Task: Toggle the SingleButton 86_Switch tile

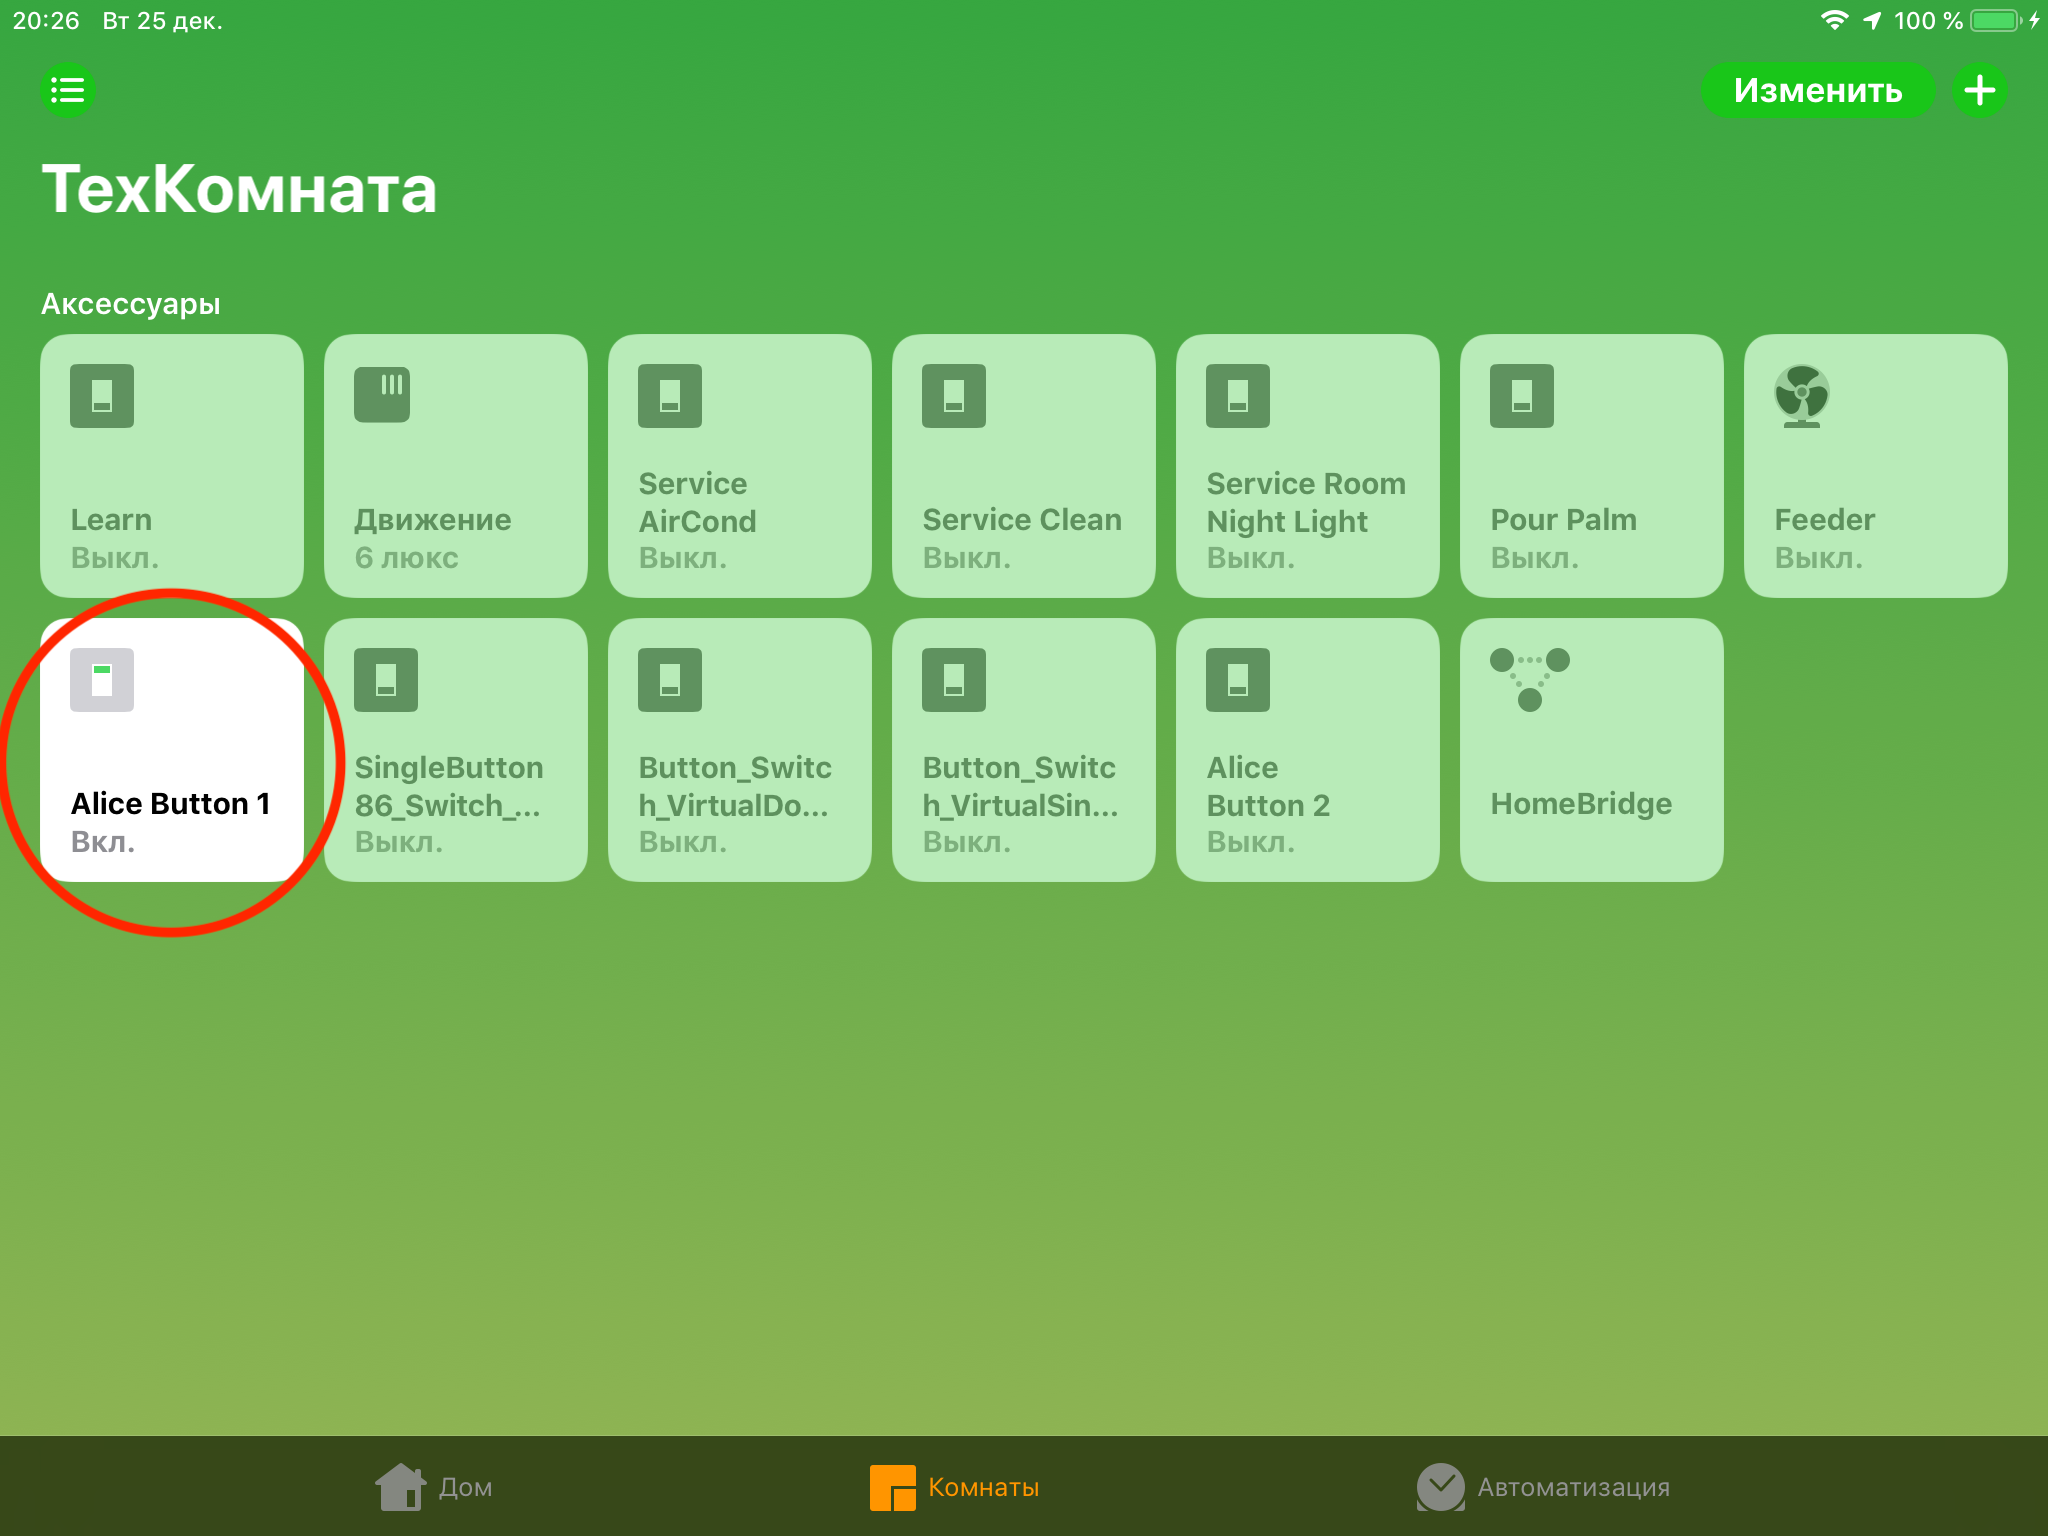Action: tap(456, 750)
